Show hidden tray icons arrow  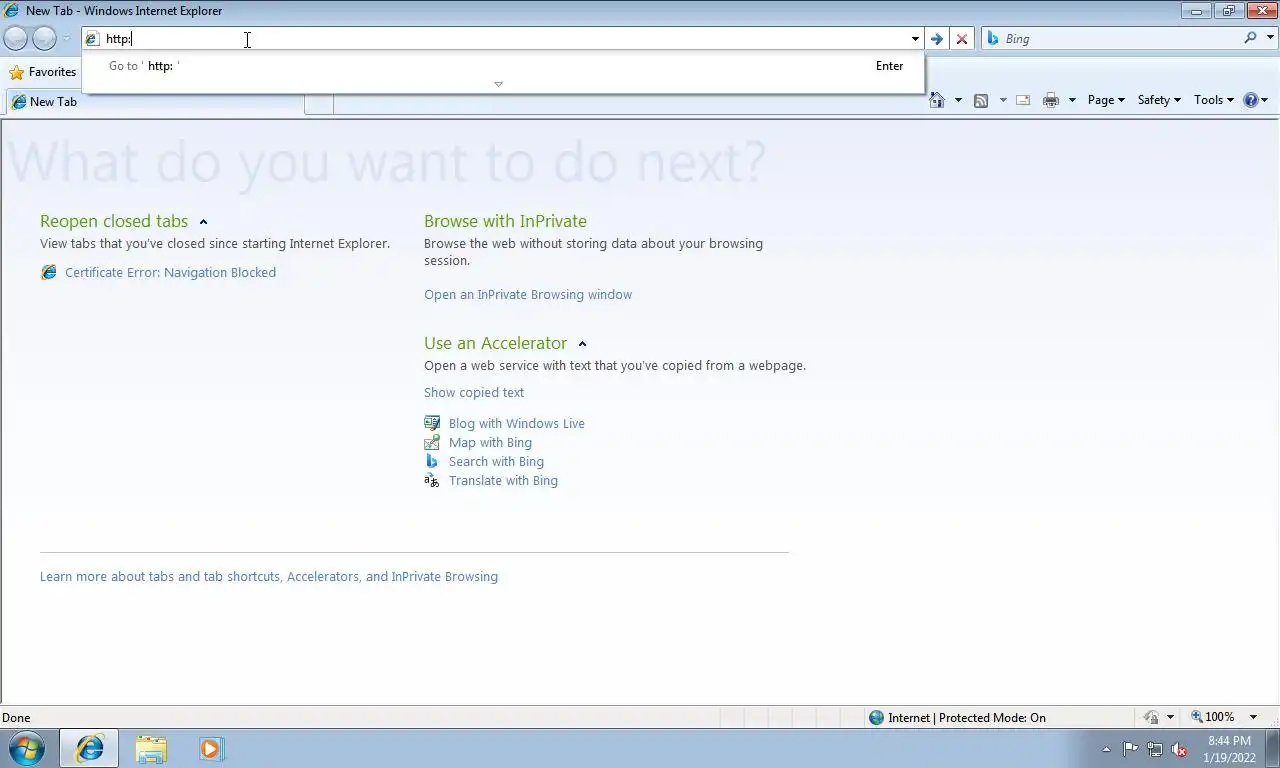[x=1106, y=748]
